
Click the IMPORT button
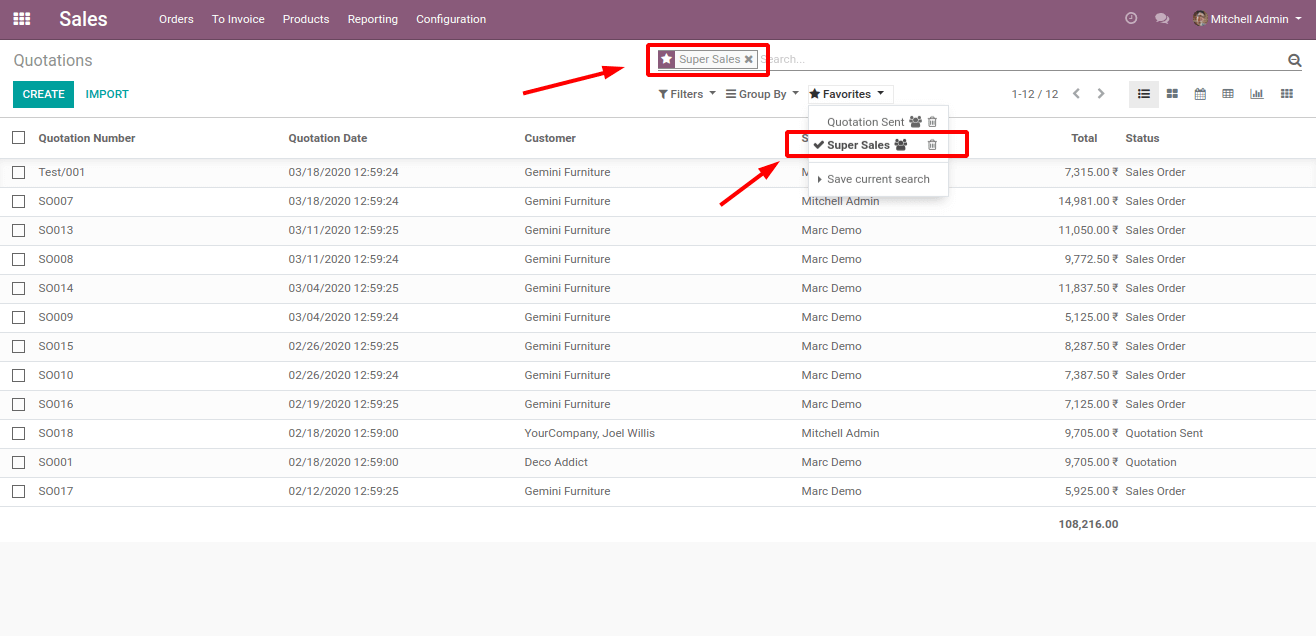[107, 94]
